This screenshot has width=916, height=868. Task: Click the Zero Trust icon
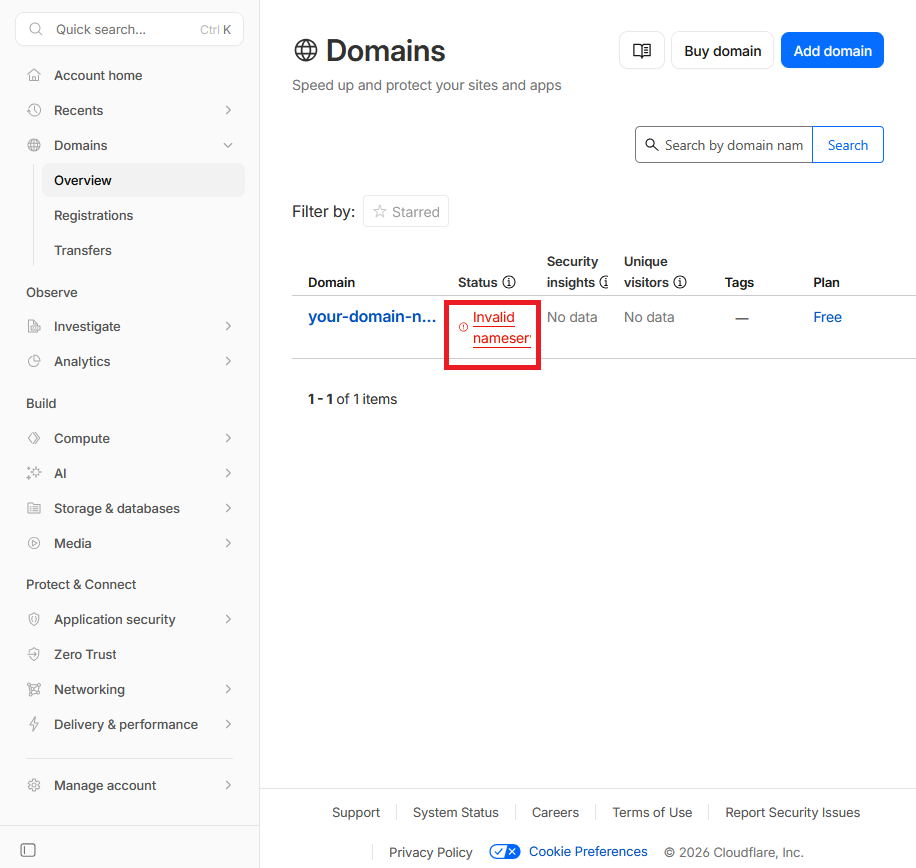coord(34,654)
